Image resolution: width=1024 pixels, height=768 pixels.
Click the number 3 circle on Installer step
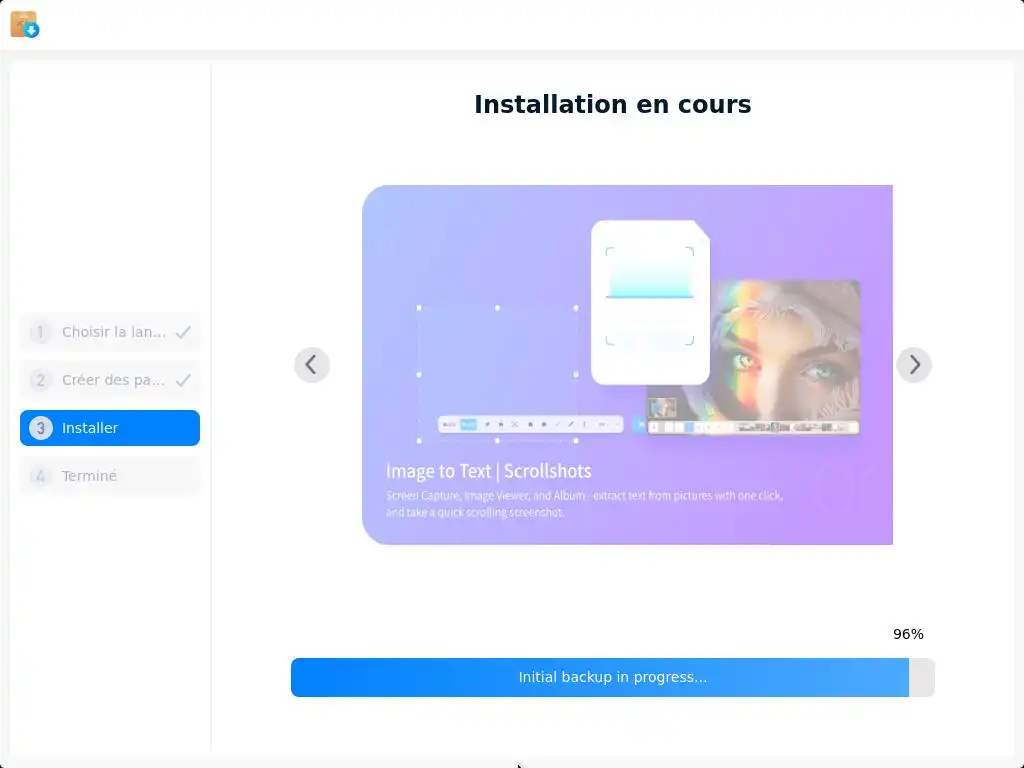pos(40,428)
